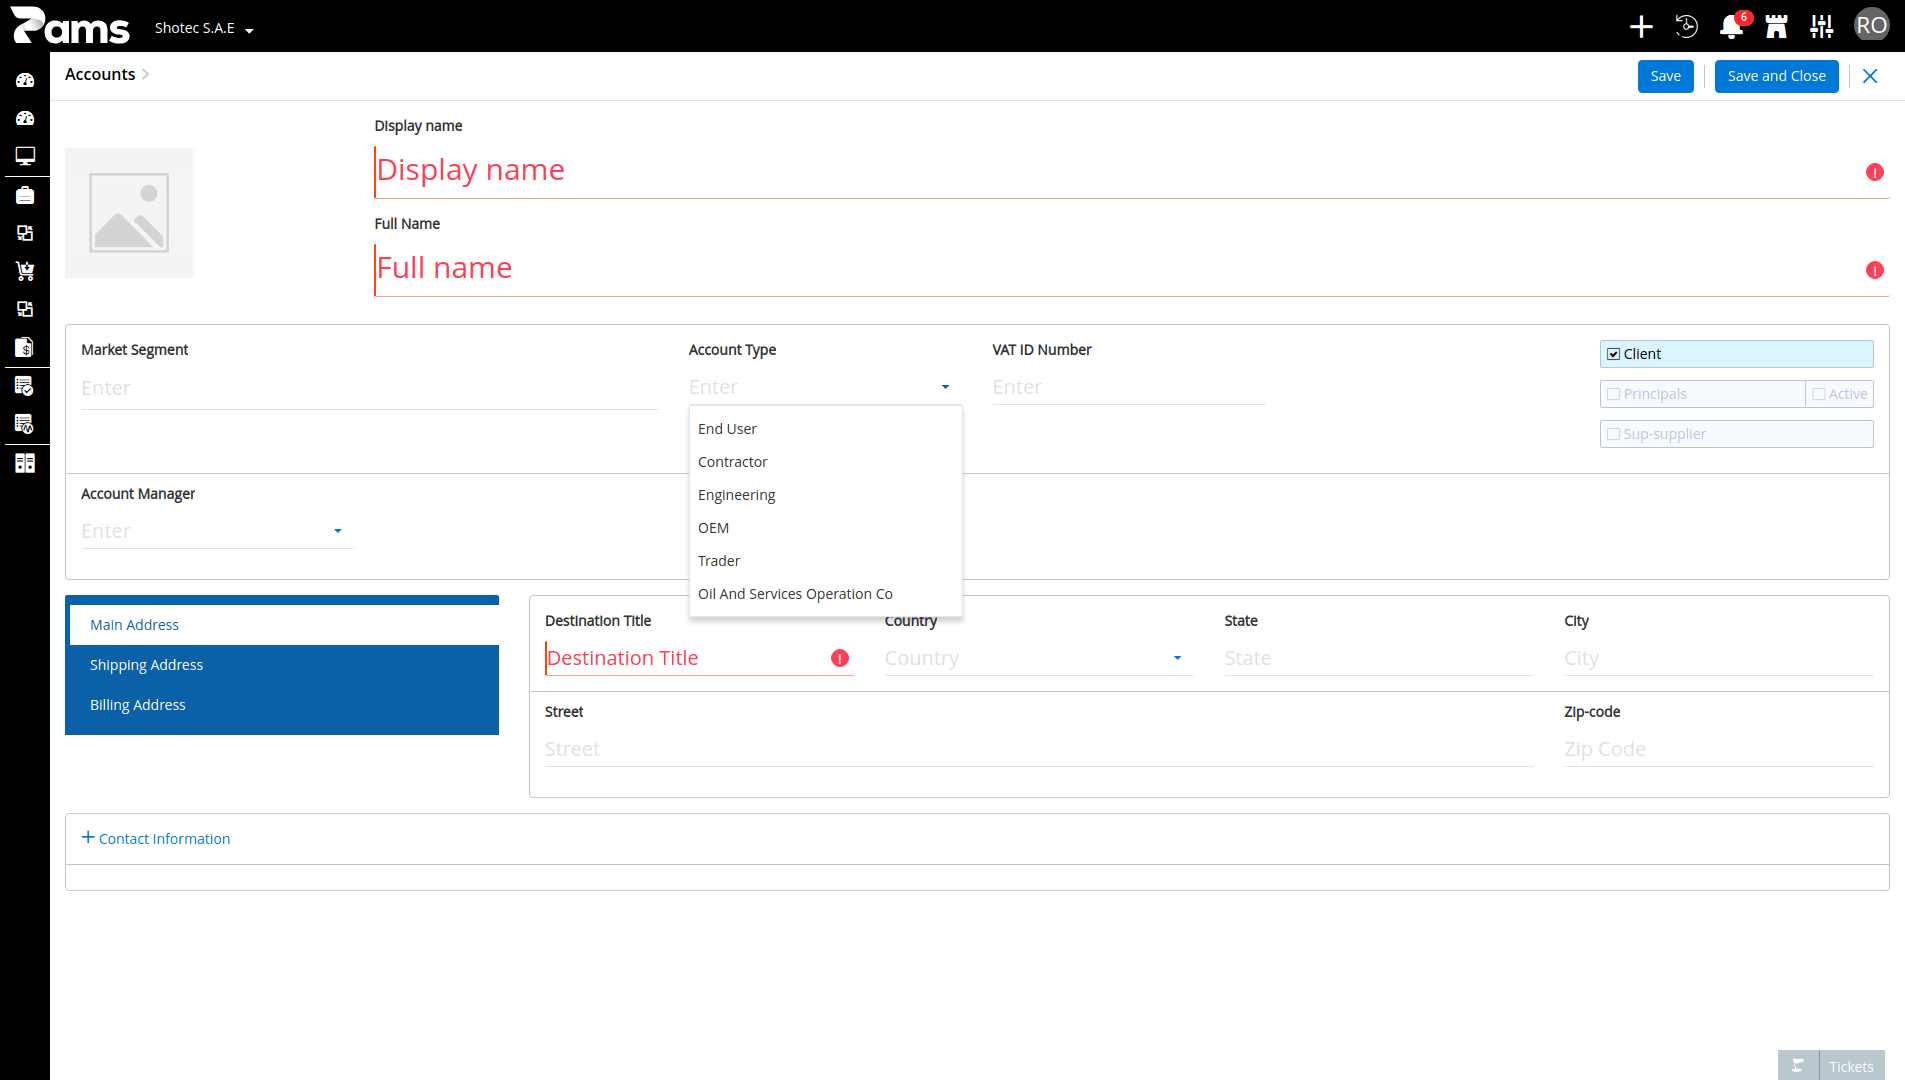Check the Principals checkbox

tap(1613, 394)
